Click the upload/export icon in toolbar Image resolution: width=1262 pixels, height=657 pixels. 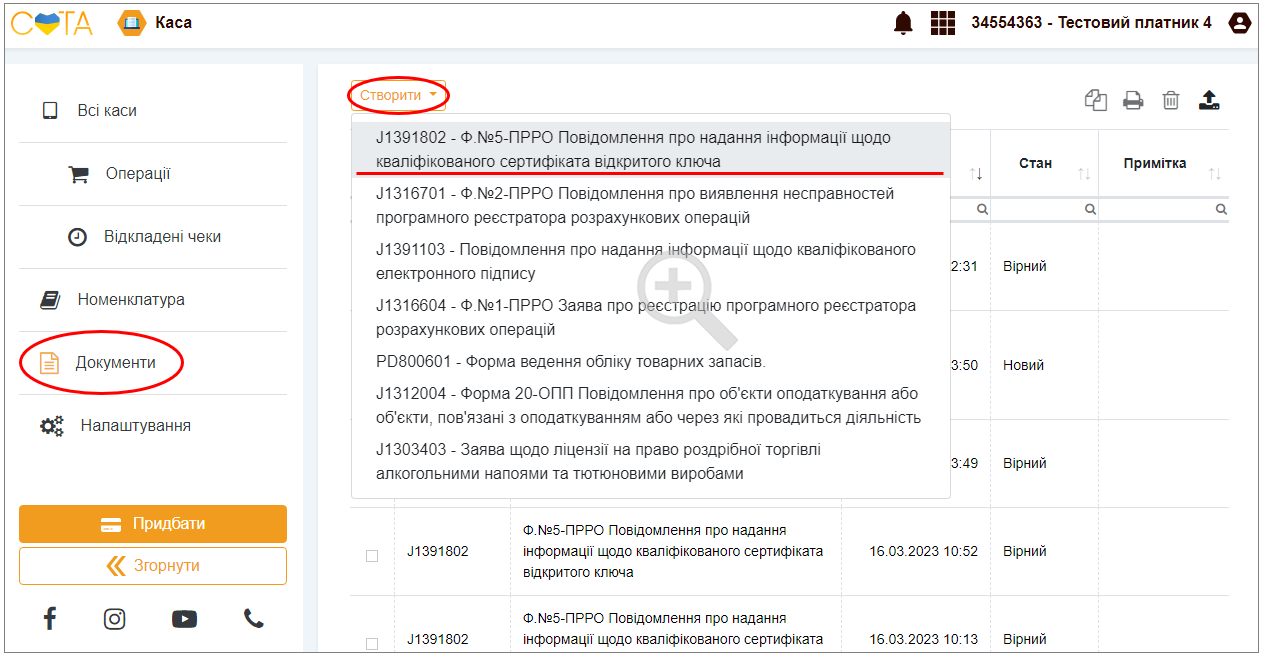1209,99
